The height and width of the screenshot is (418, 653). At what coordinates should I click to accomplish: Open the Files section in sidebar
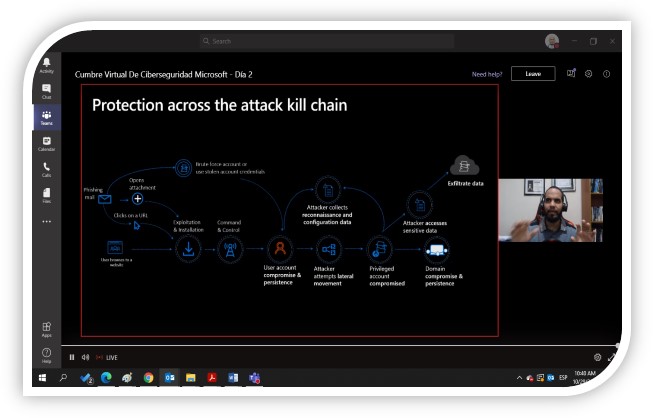(x=46, y=194)
